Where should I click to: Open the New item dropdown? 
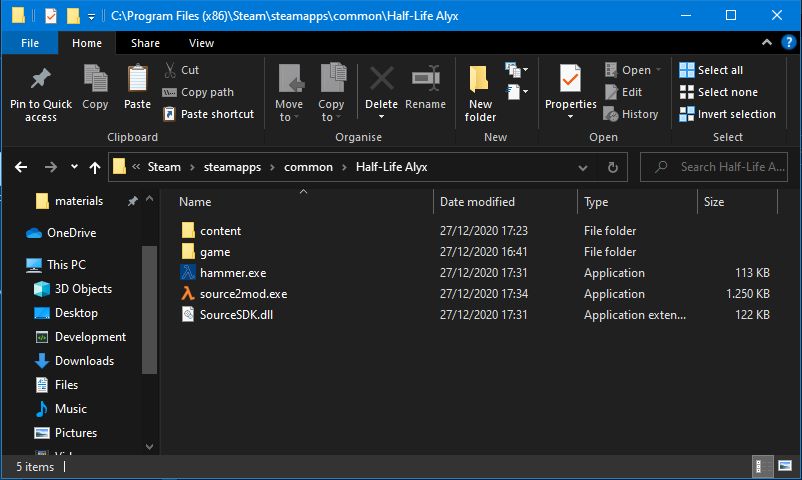point(517,70)
